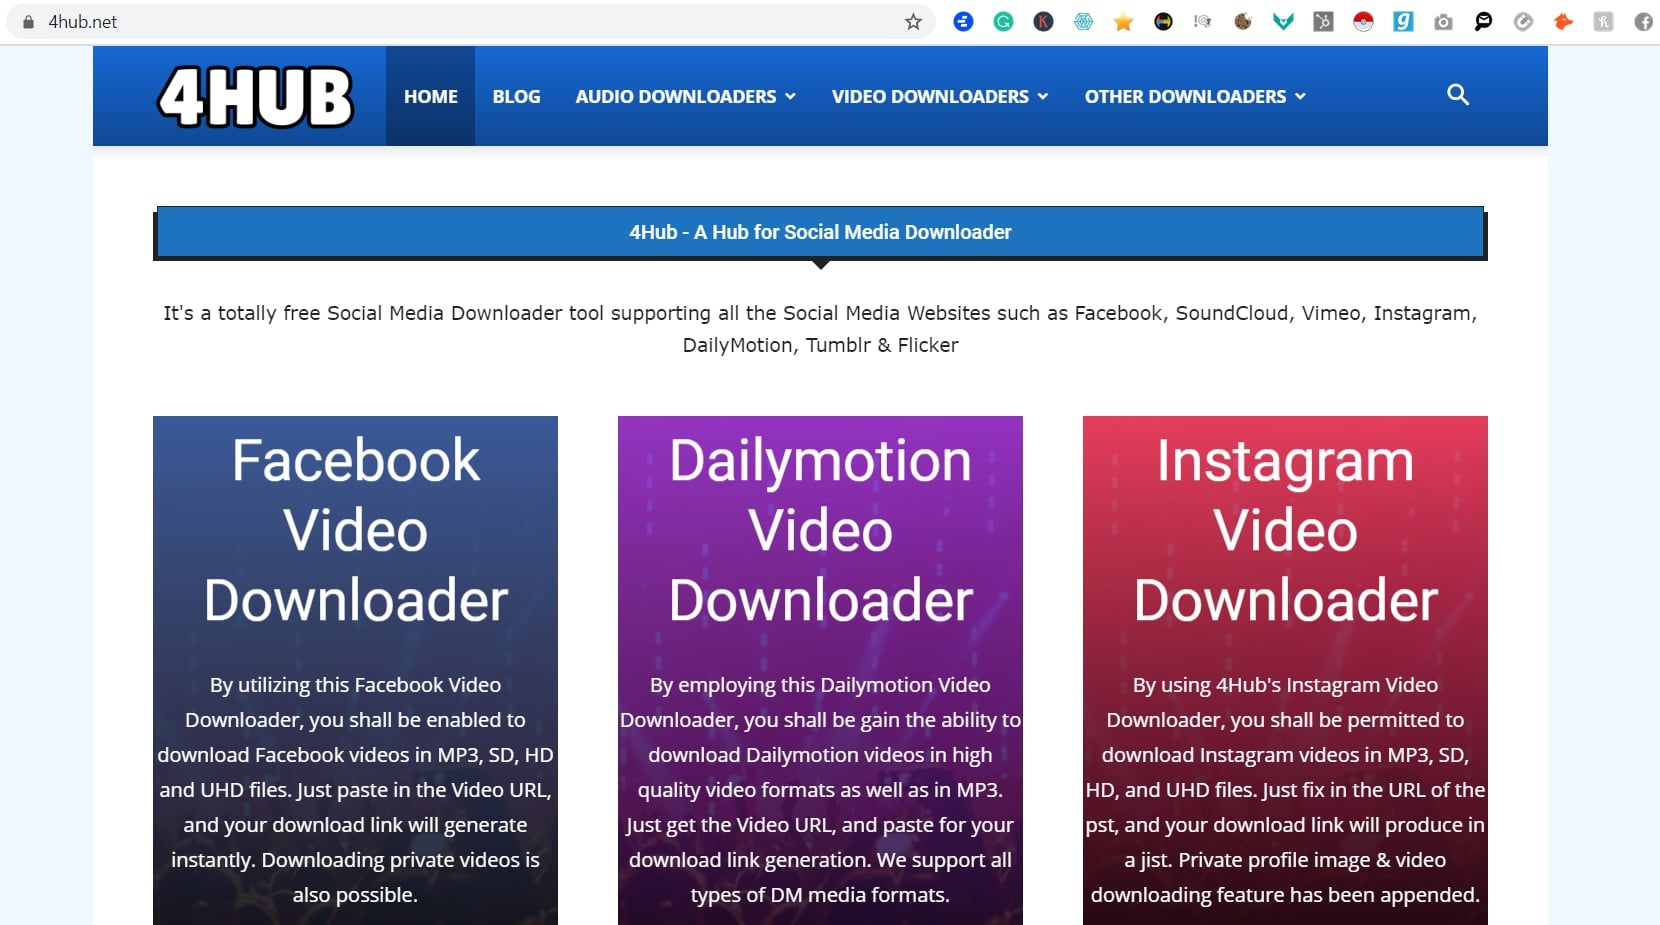Click the 4hub.net address bar URL
Screen dimensions: 1660x925
click(x=83, y=22)
